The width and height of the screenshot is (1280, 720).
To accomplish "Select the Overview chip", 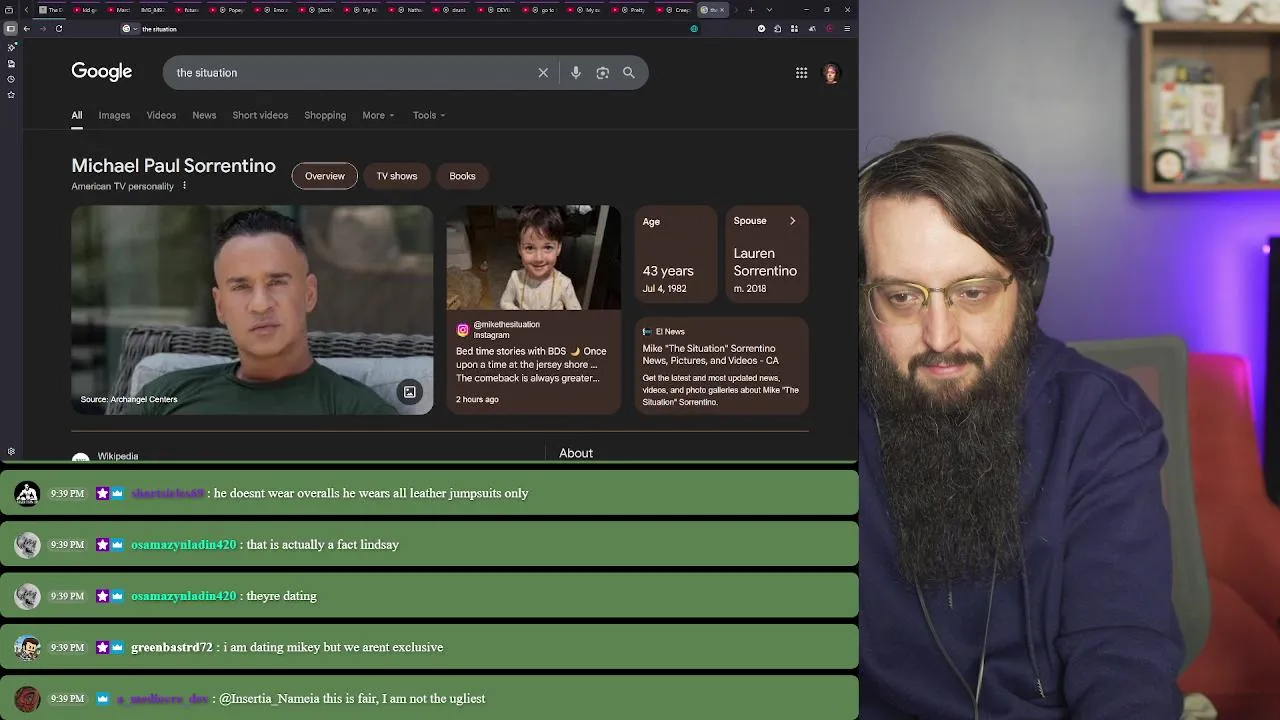I will 324,176.
